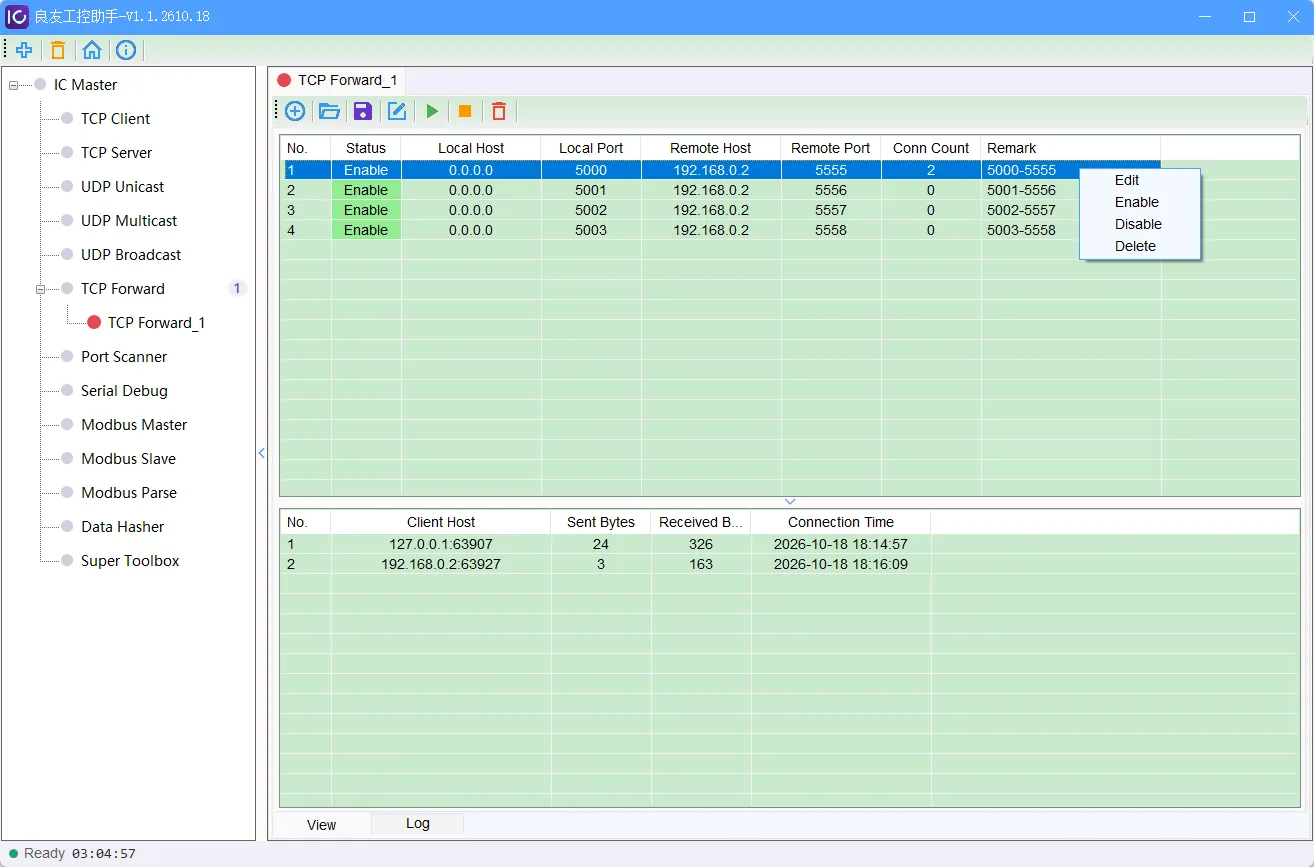Click the Enable status cell for port 5001
The image size is (1314, 867).
(366, 190)
